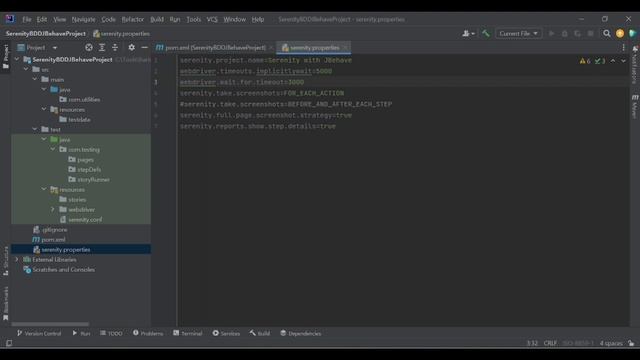Open the Terminal tool window
This screenshot has width=640, height=360.
click(188, 333)
